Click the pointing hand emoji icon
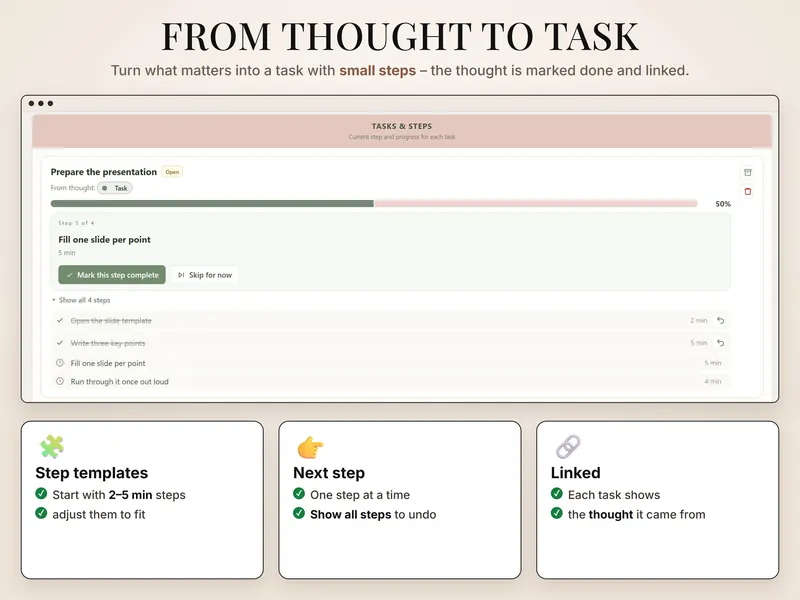 pyautogui.click(x=310, y=447)
